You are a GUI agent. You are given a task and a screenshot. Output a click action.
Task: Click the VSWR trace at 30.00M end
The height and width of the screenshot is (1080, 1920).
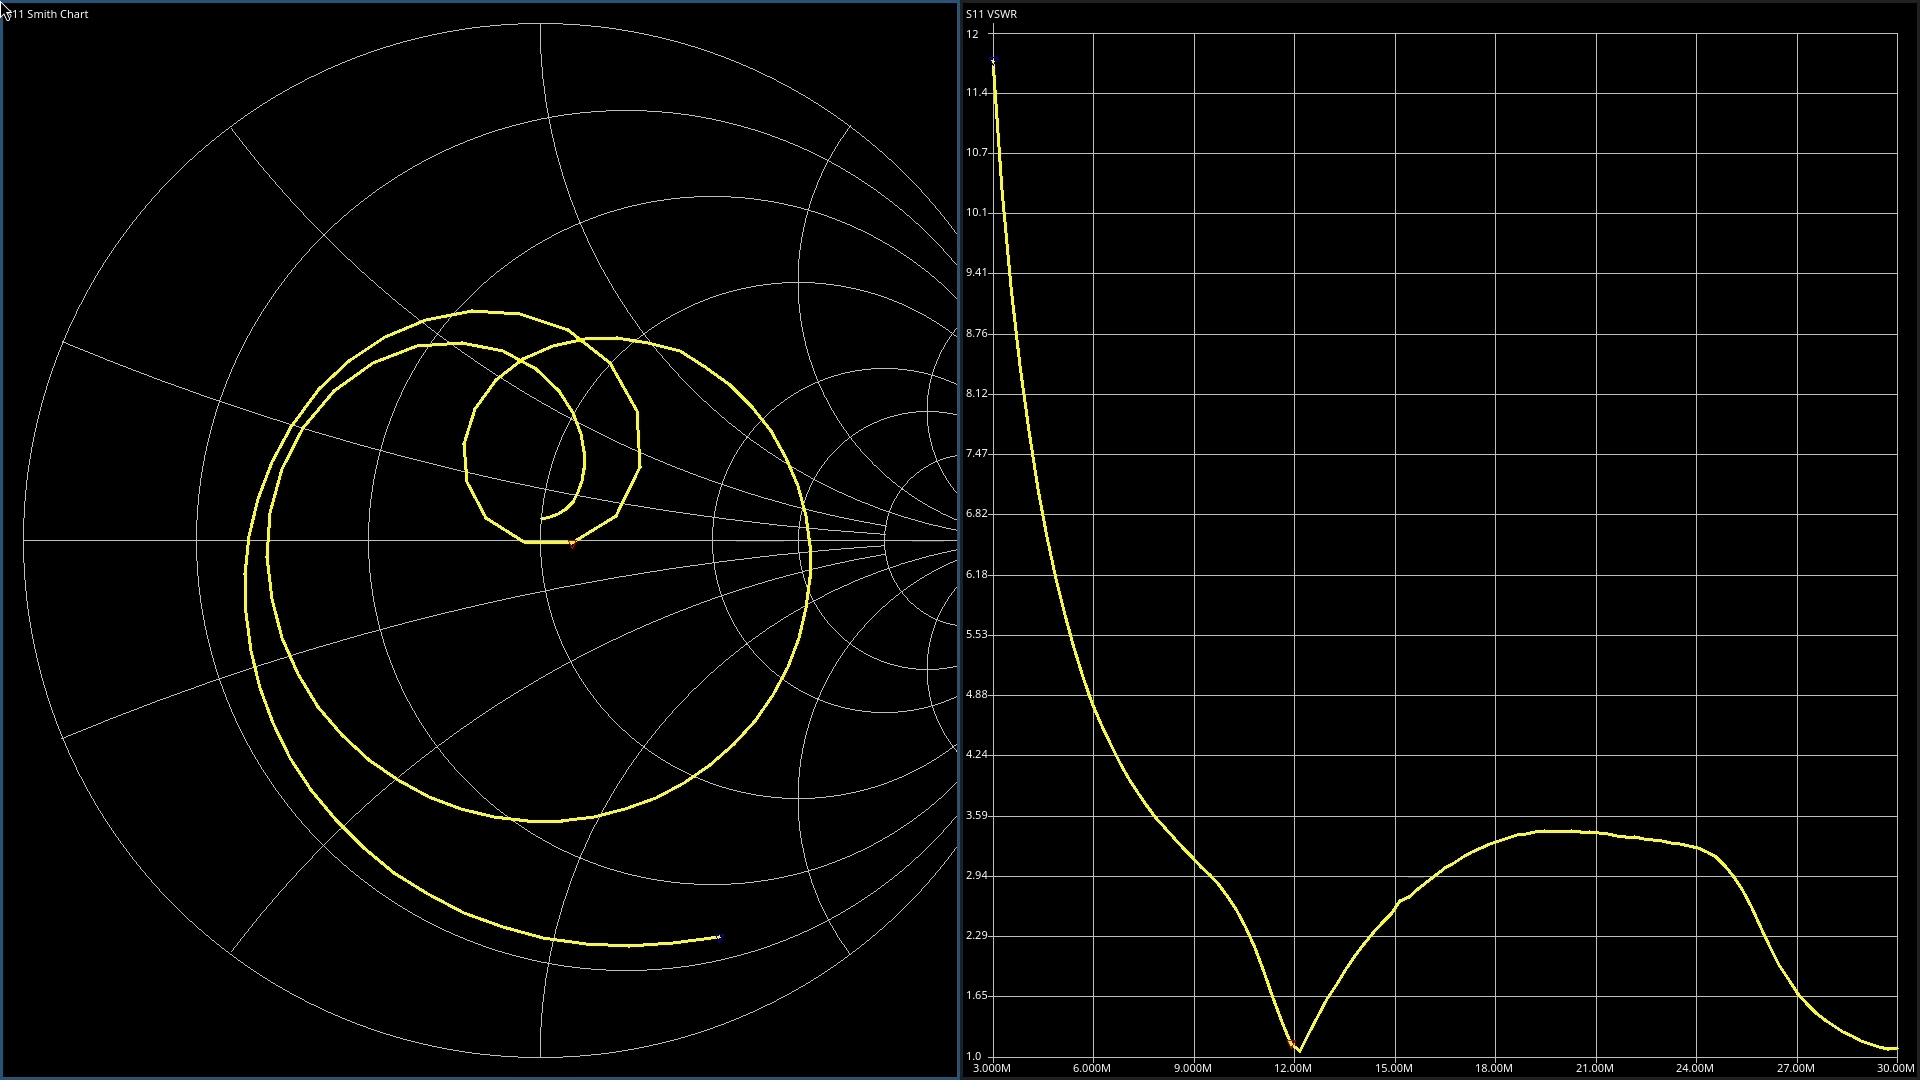pos(1895,1048)
